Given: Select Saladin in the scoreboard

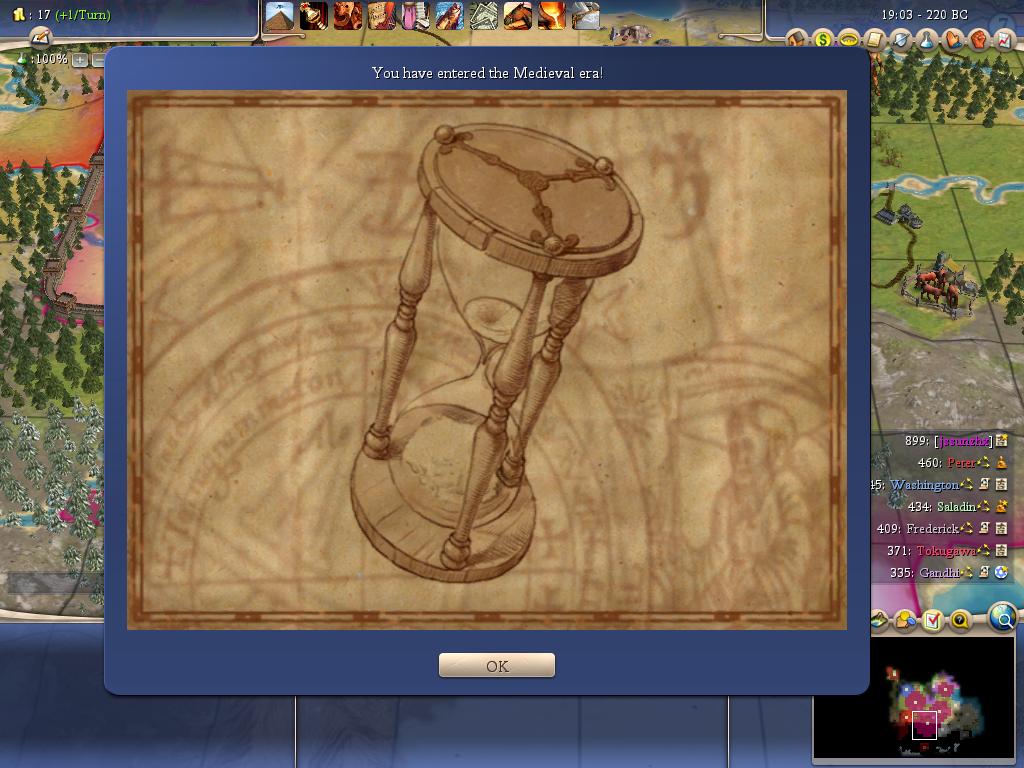Looking at the screenshot, I should (x=956, y=507).
